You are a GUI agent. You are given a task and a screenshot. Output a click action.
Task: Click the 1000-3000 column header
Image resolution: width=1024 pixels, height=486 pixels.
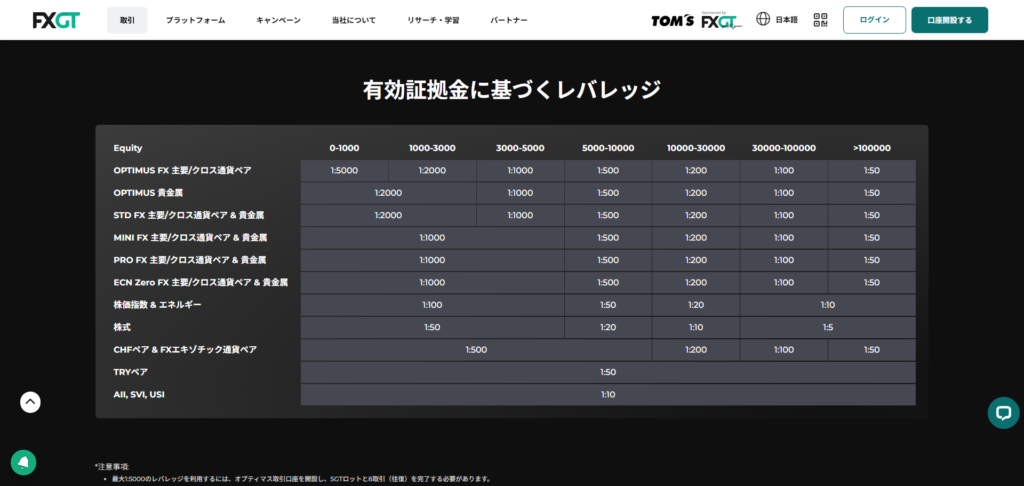[x=432, y=148]
